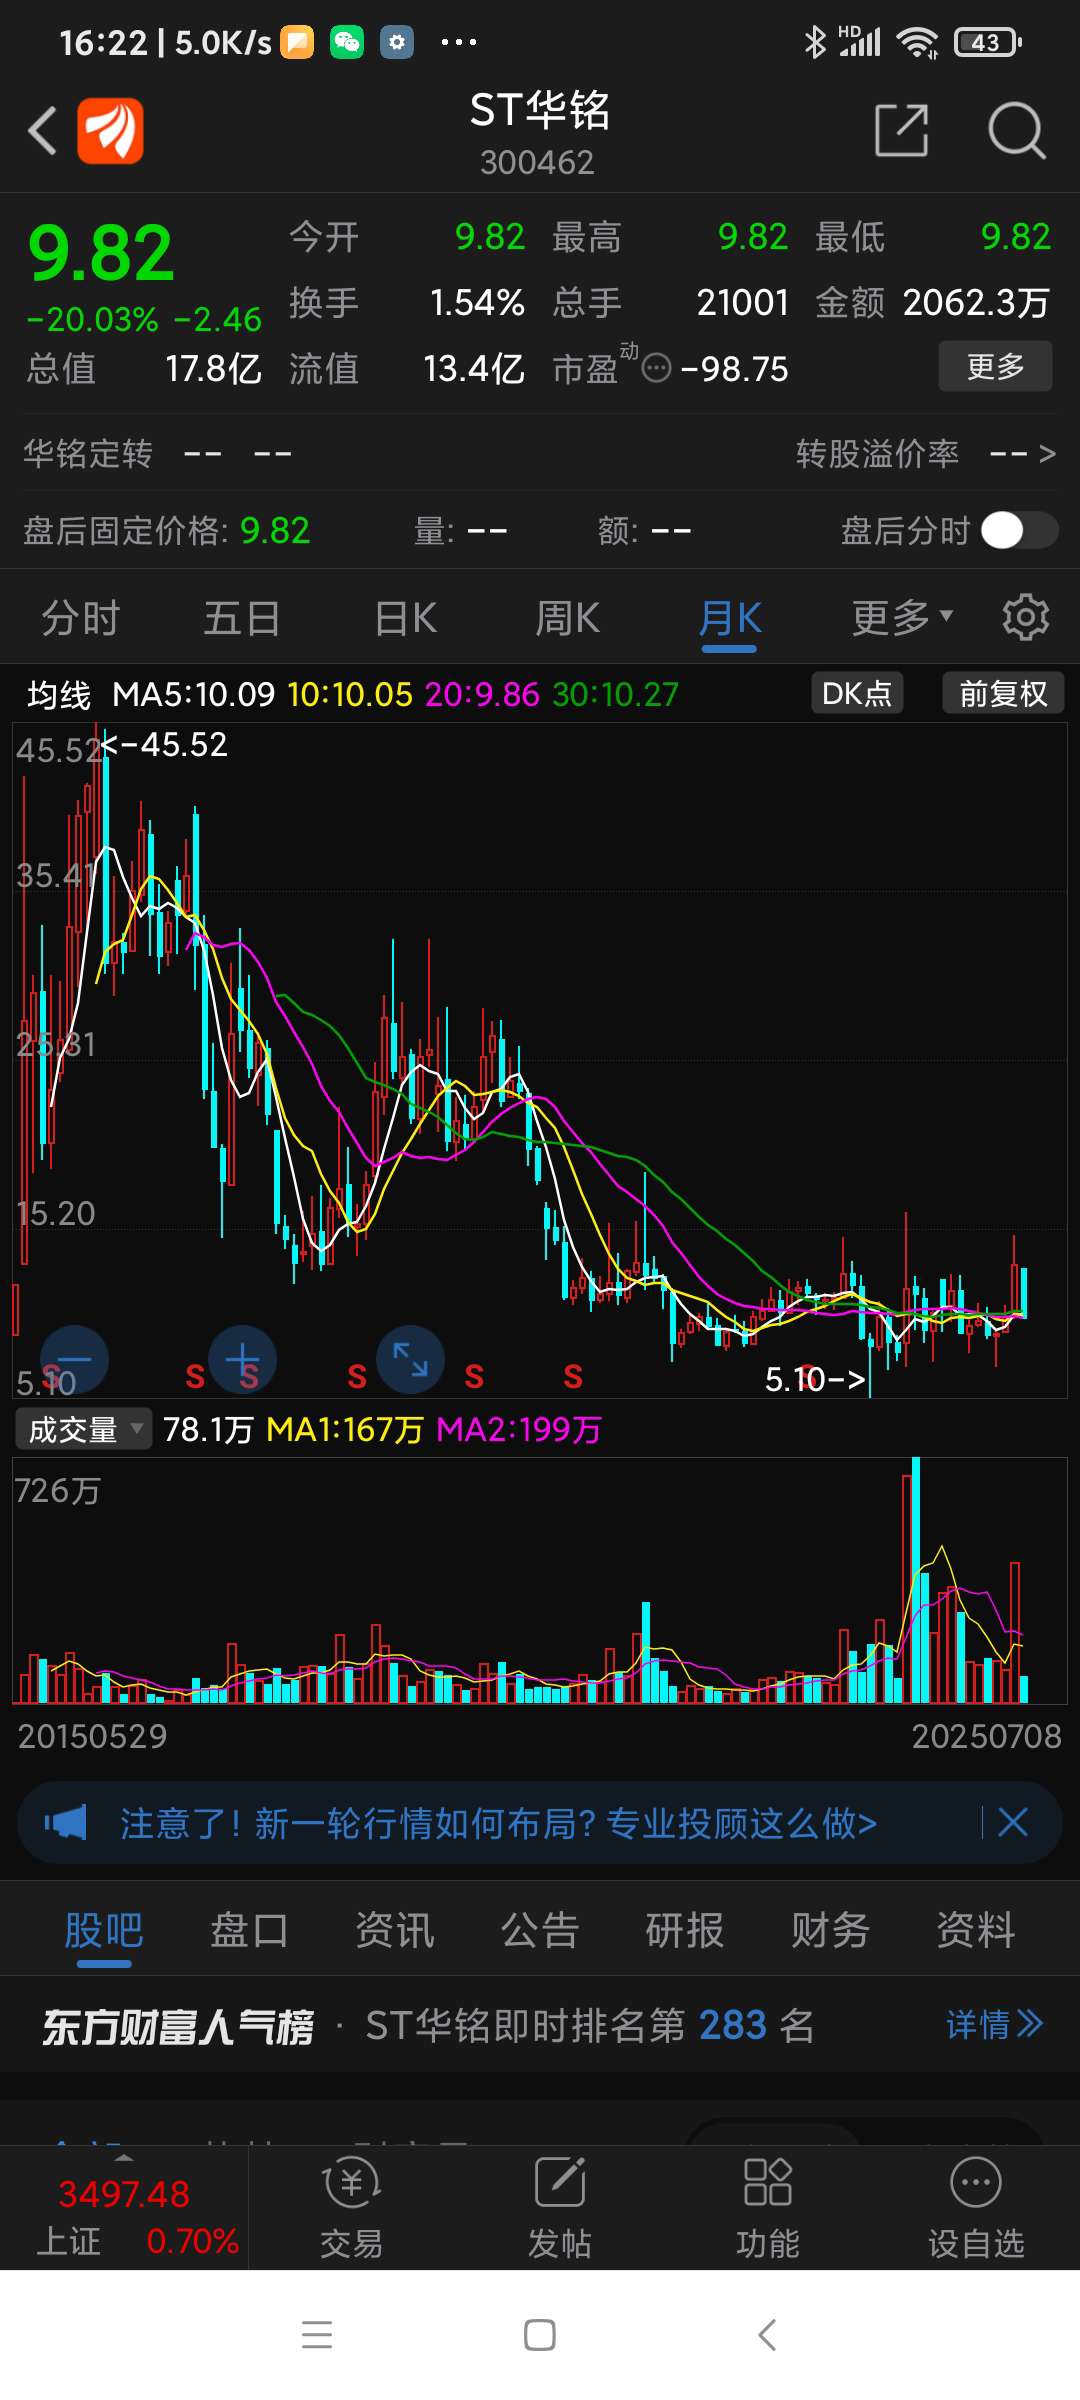1080x2400 pixels.
Task: Tap the magenta 20:9.86 MA value
Action: click(x=482, y=694)
